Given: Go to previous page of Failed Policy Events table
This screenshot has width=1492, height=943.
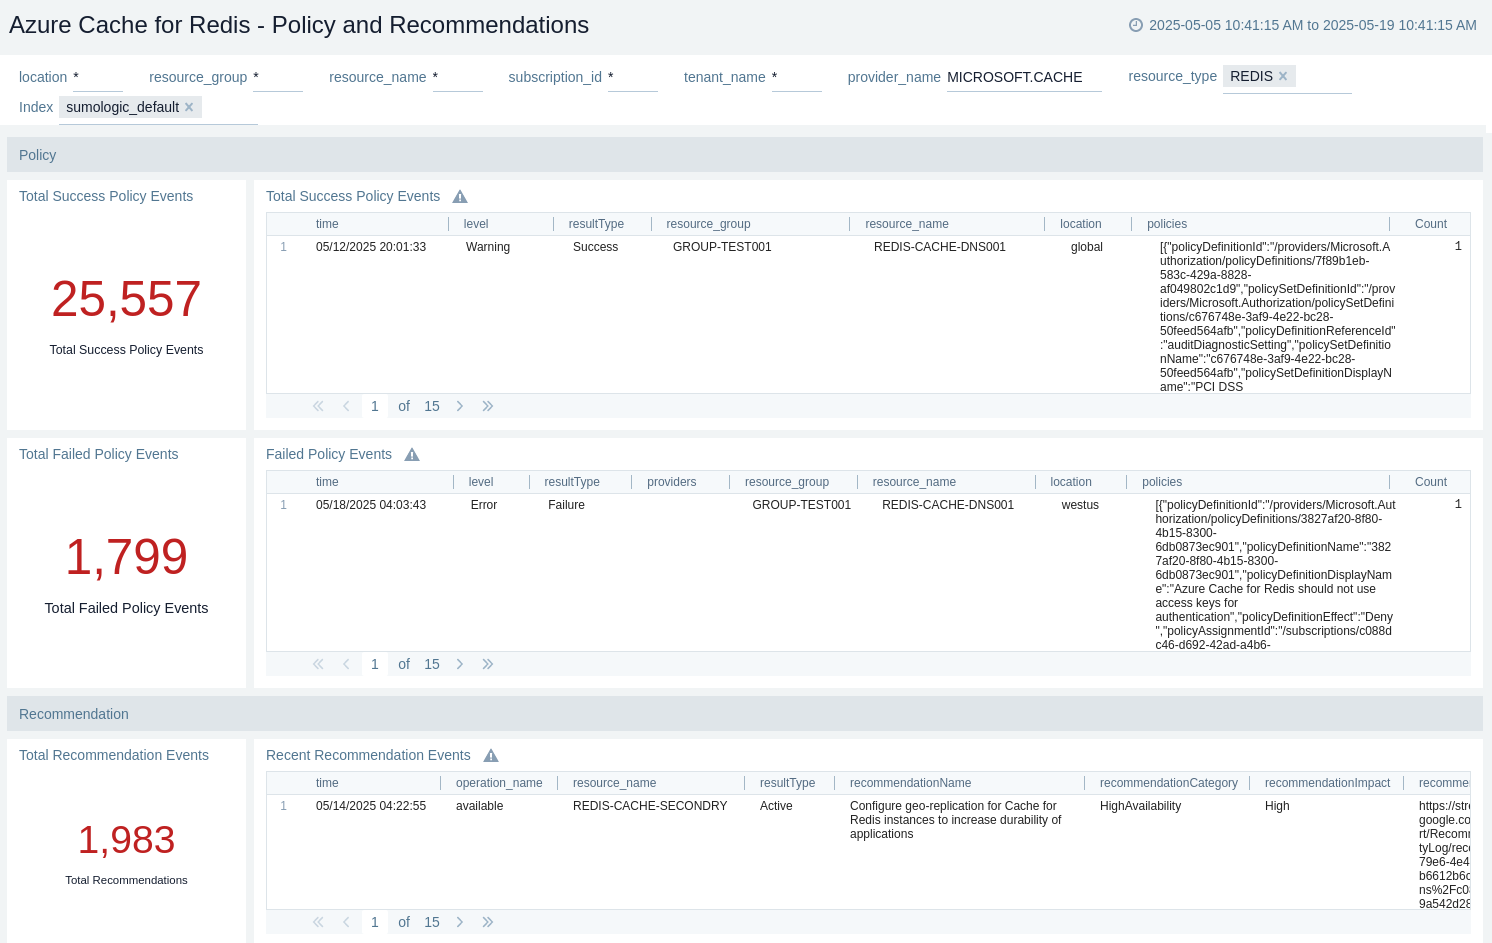Looking at the screenshot, I should (x=346, y=664).
